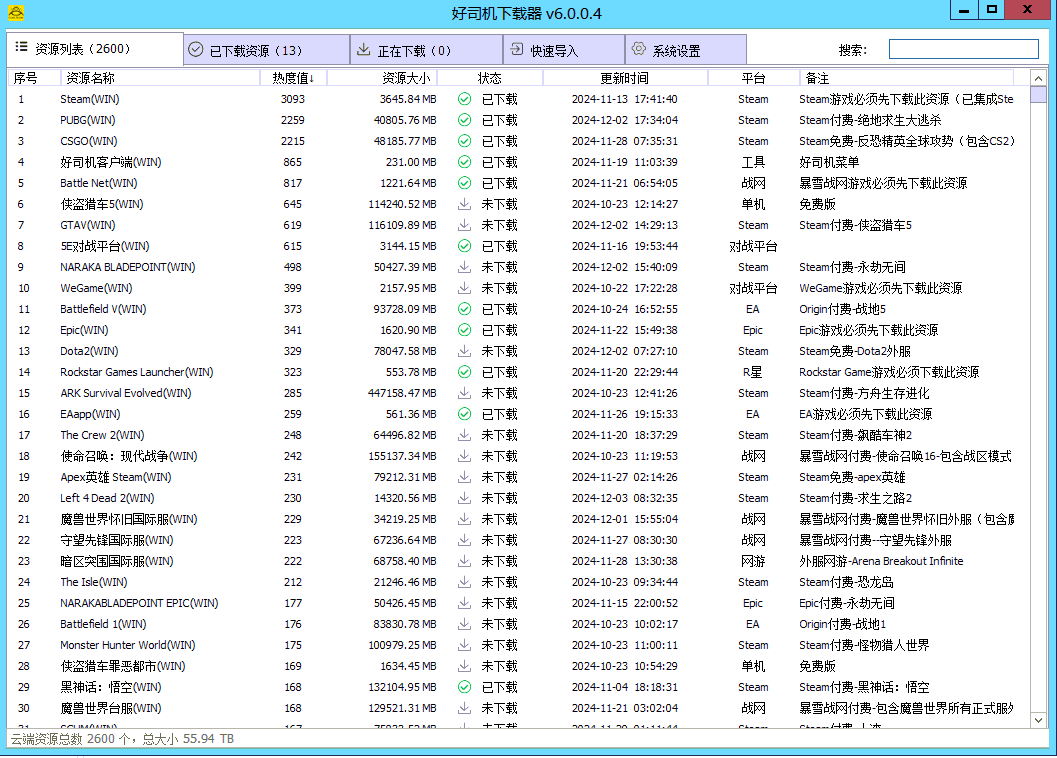Sort by the 备注 column header
This screenshot has width=1057, height=758.
(907, 78)
